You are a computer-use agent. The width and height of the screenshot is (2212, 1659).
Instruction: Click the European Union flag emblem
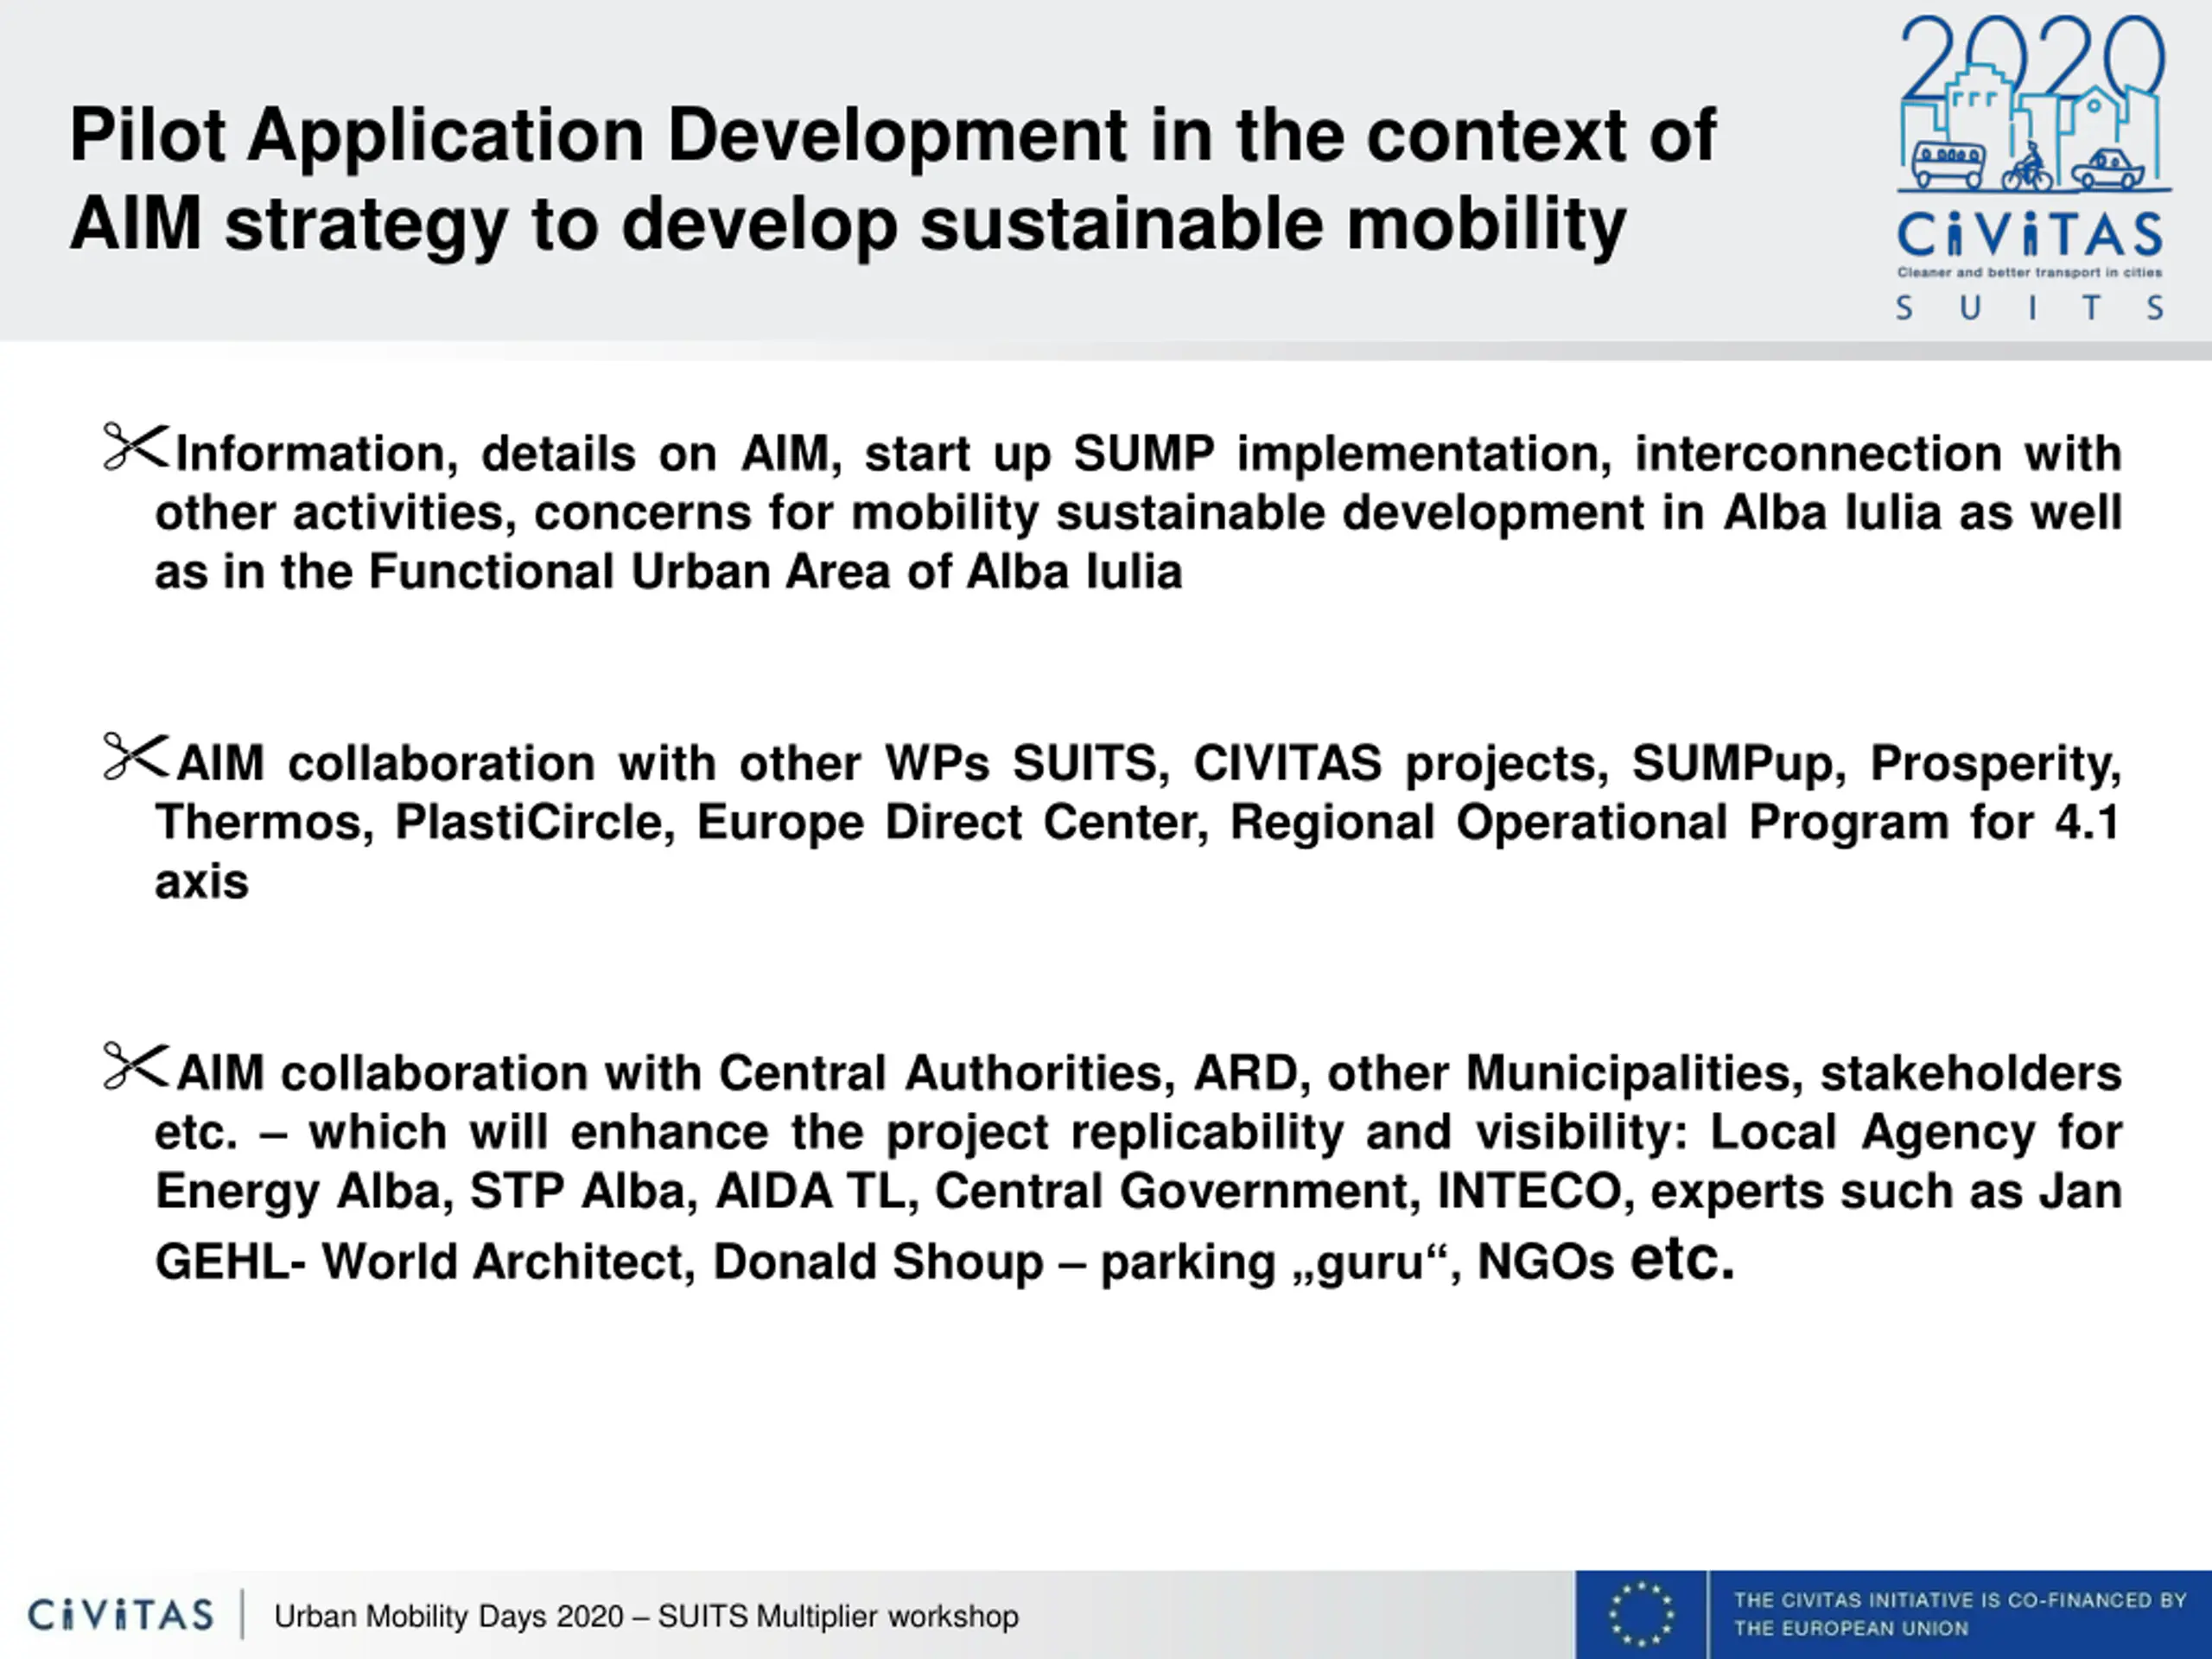1641,1615
